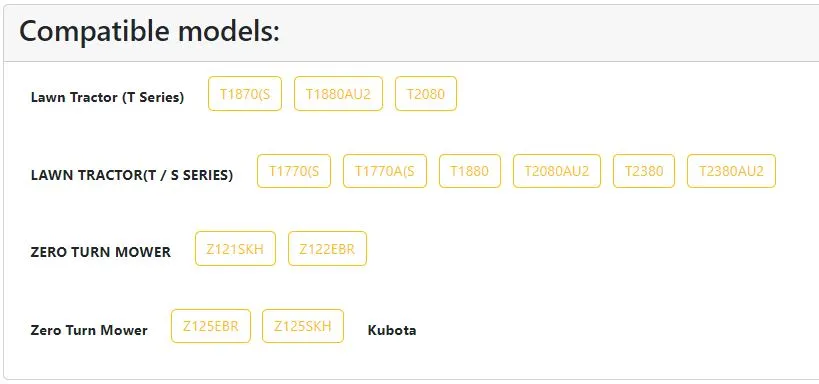Open the T2080AU2 model link
The width and height of the screenshot is (819, 384).
click(557, 171)
